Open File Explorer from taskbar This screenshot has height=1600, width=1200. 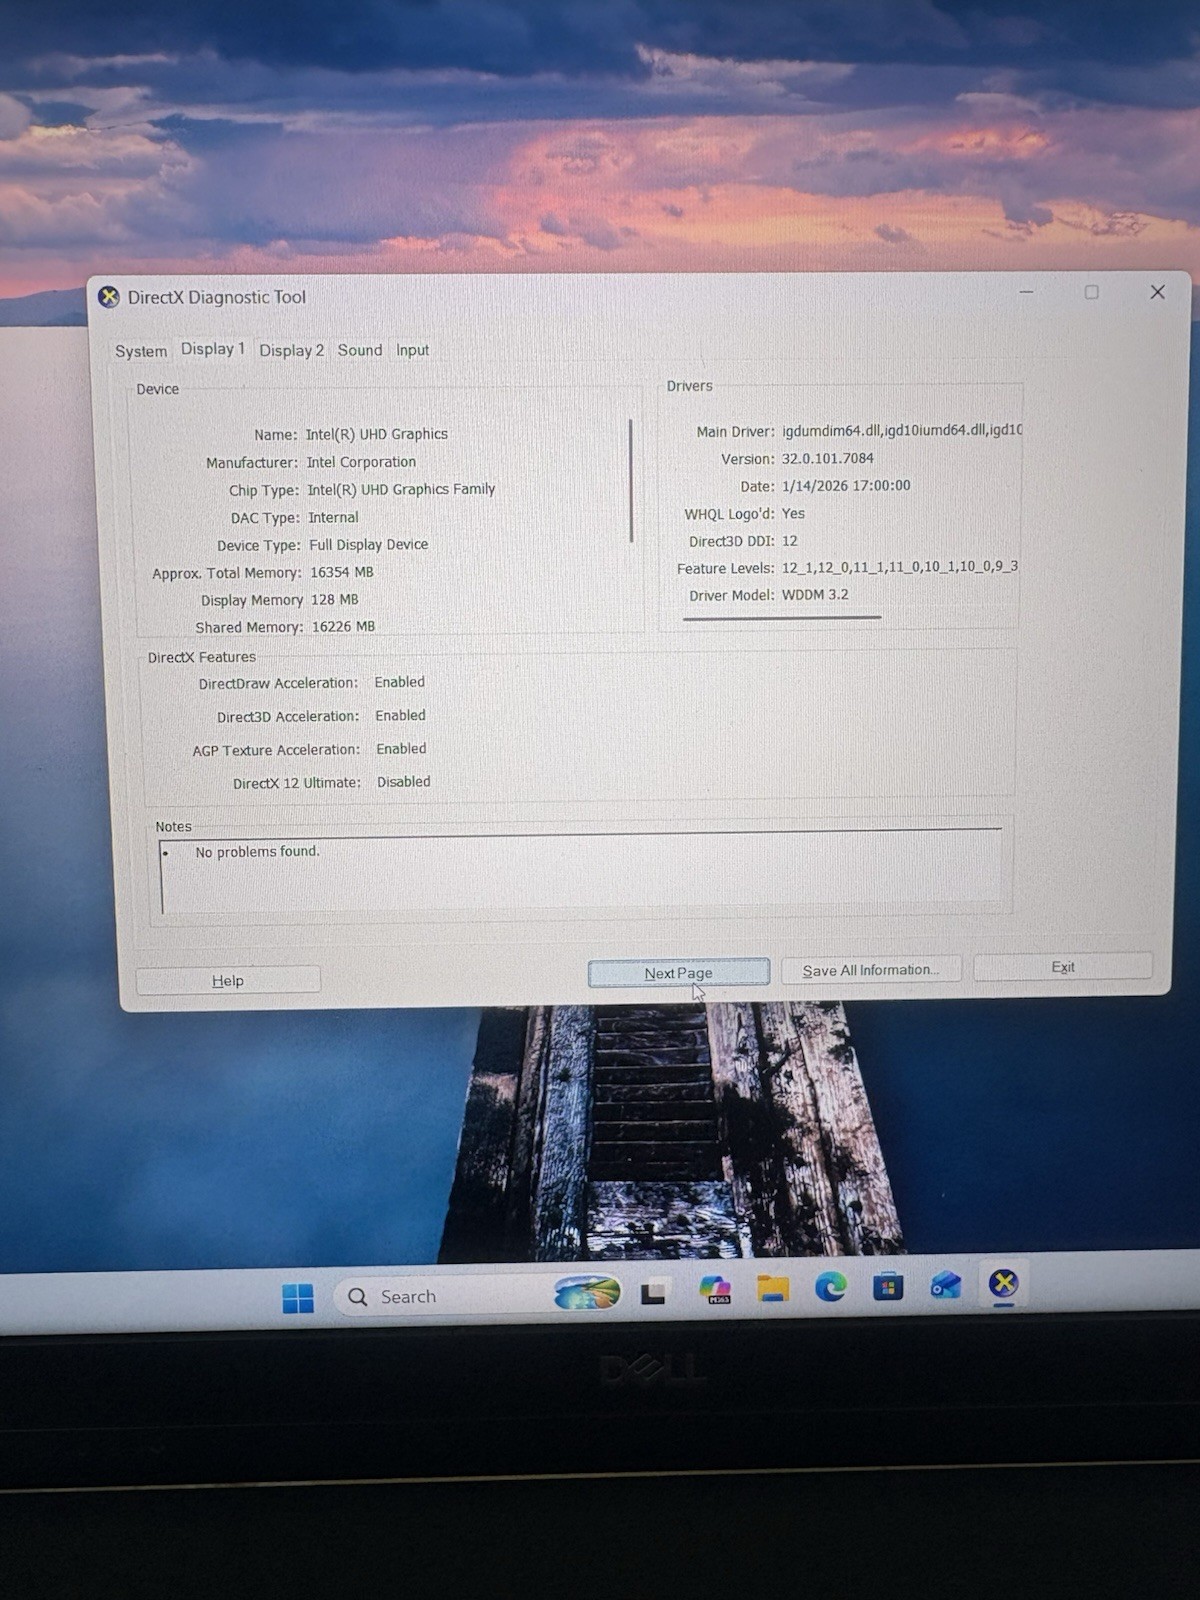click(x=772, y=1288)
